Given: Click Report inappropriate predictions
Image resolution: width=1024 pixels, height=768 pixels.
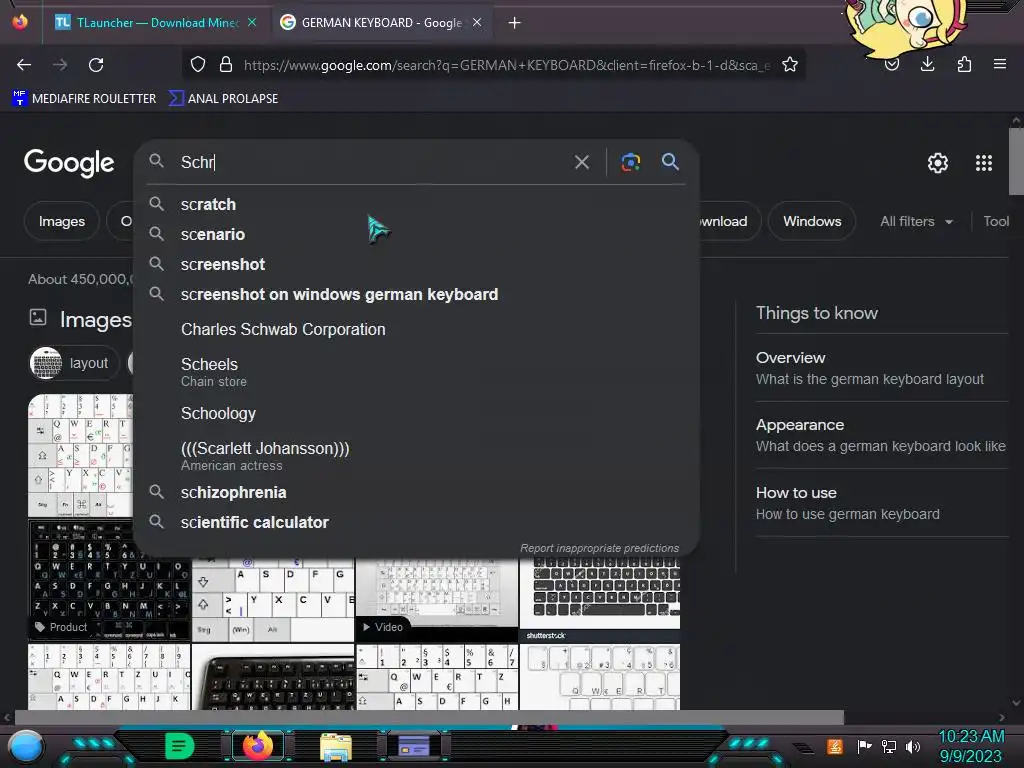Looking at the screenshot, I should pyautogui.click(x=599, y=548).
